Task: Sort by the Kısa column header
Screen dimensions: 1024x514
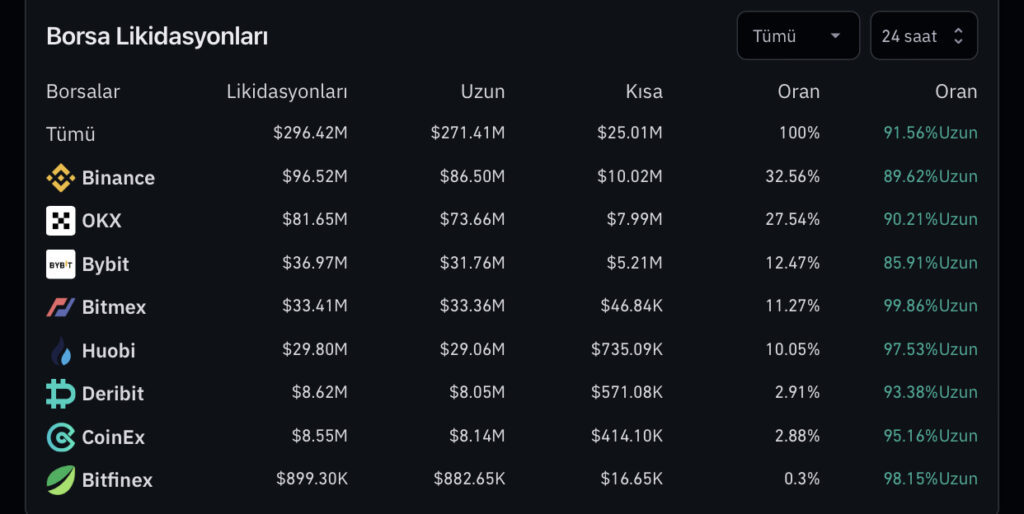Action: [644, 91]
